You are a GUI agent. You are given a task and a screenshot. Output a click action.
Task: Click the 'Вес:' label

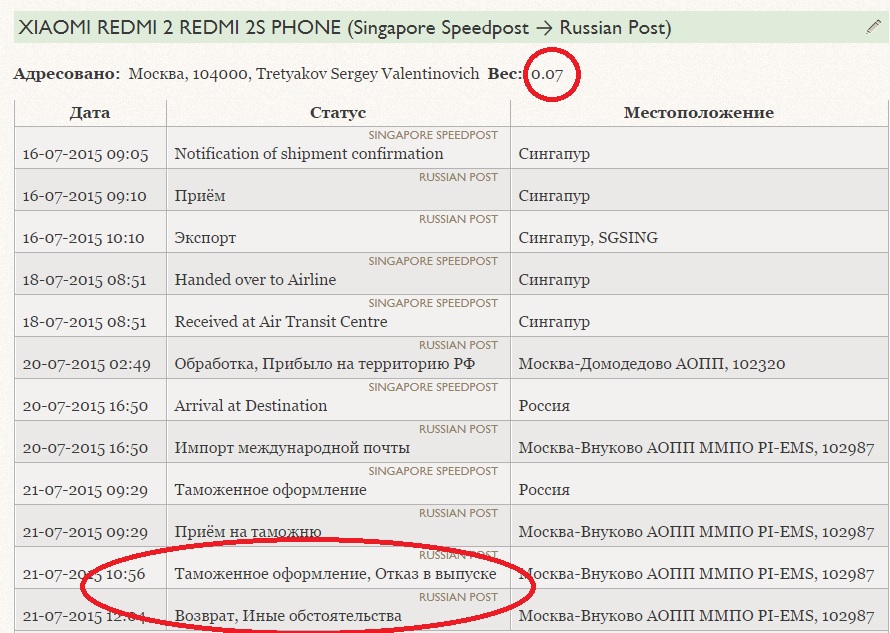click(x=505, y=74)
